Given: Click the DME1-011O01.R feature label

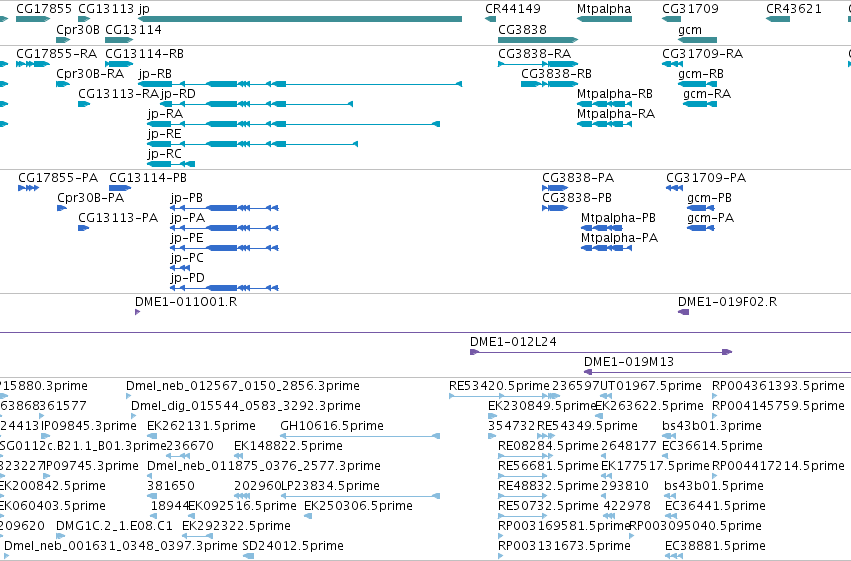Looking at the screenshot, I should [186, 302].
